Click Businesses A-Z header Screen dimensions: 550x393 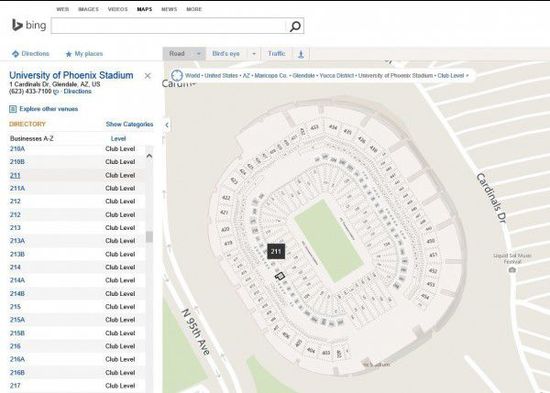(32, 139)
